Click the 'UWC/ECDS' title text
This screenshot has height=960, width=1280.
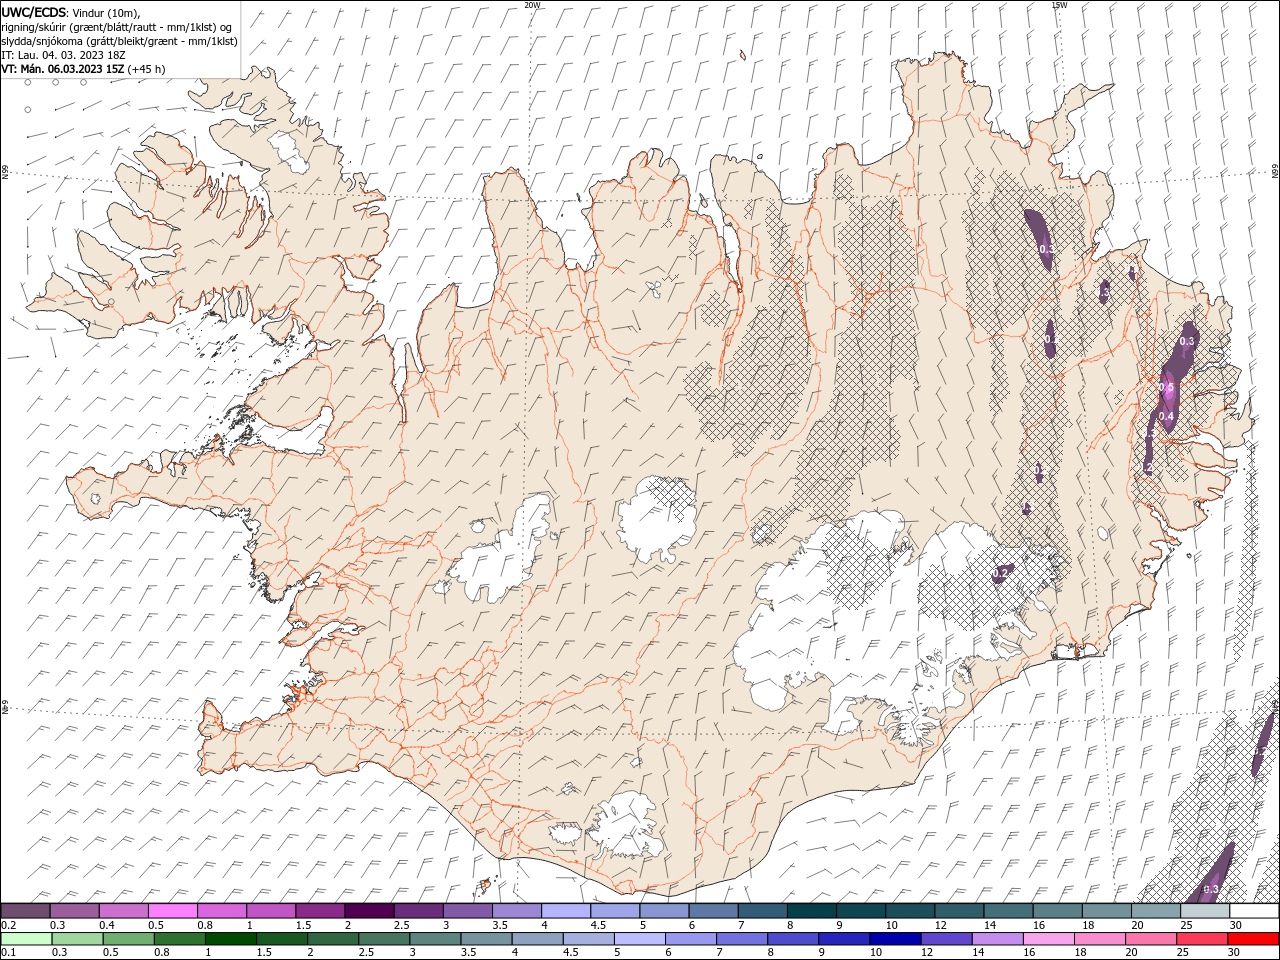click(x=35, y=12)
